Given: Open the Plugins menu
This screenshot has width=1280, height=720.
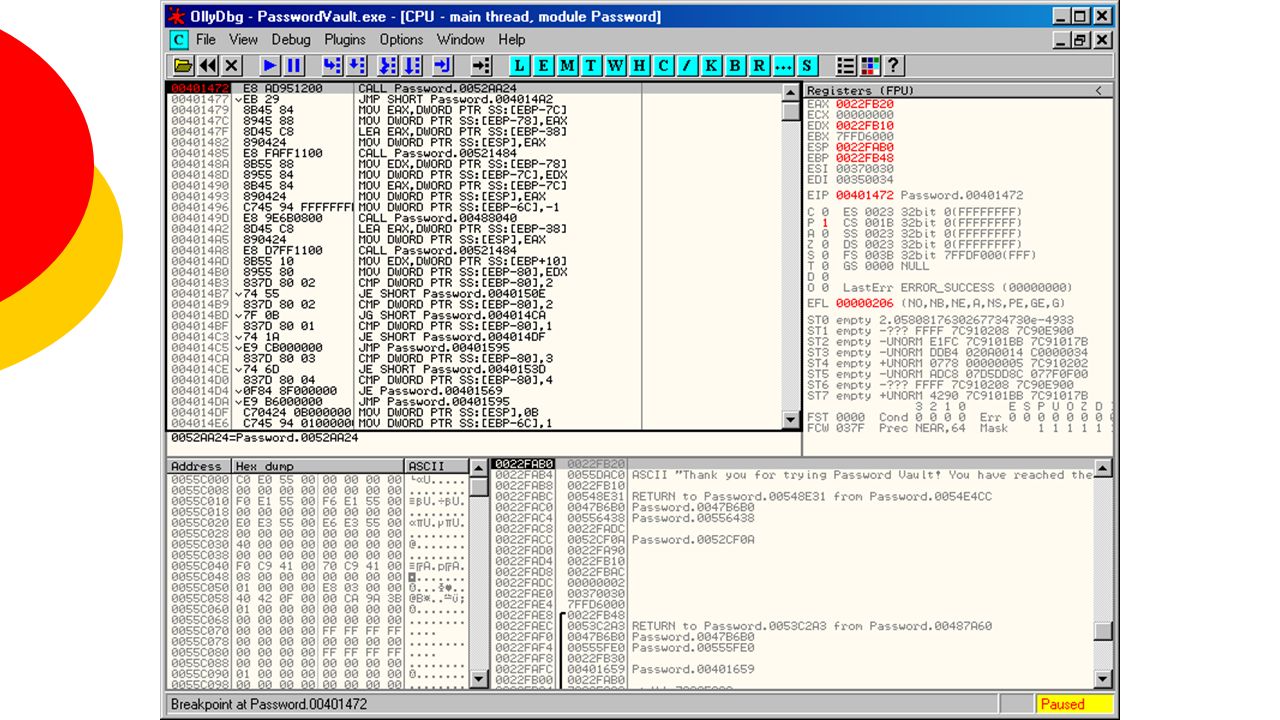Looking at the screenshot, I should 345,40.
